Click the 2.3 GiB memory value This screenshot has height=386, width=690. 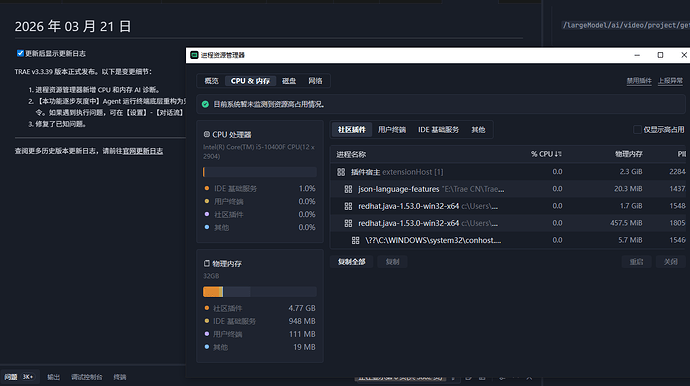click(631, 172)
